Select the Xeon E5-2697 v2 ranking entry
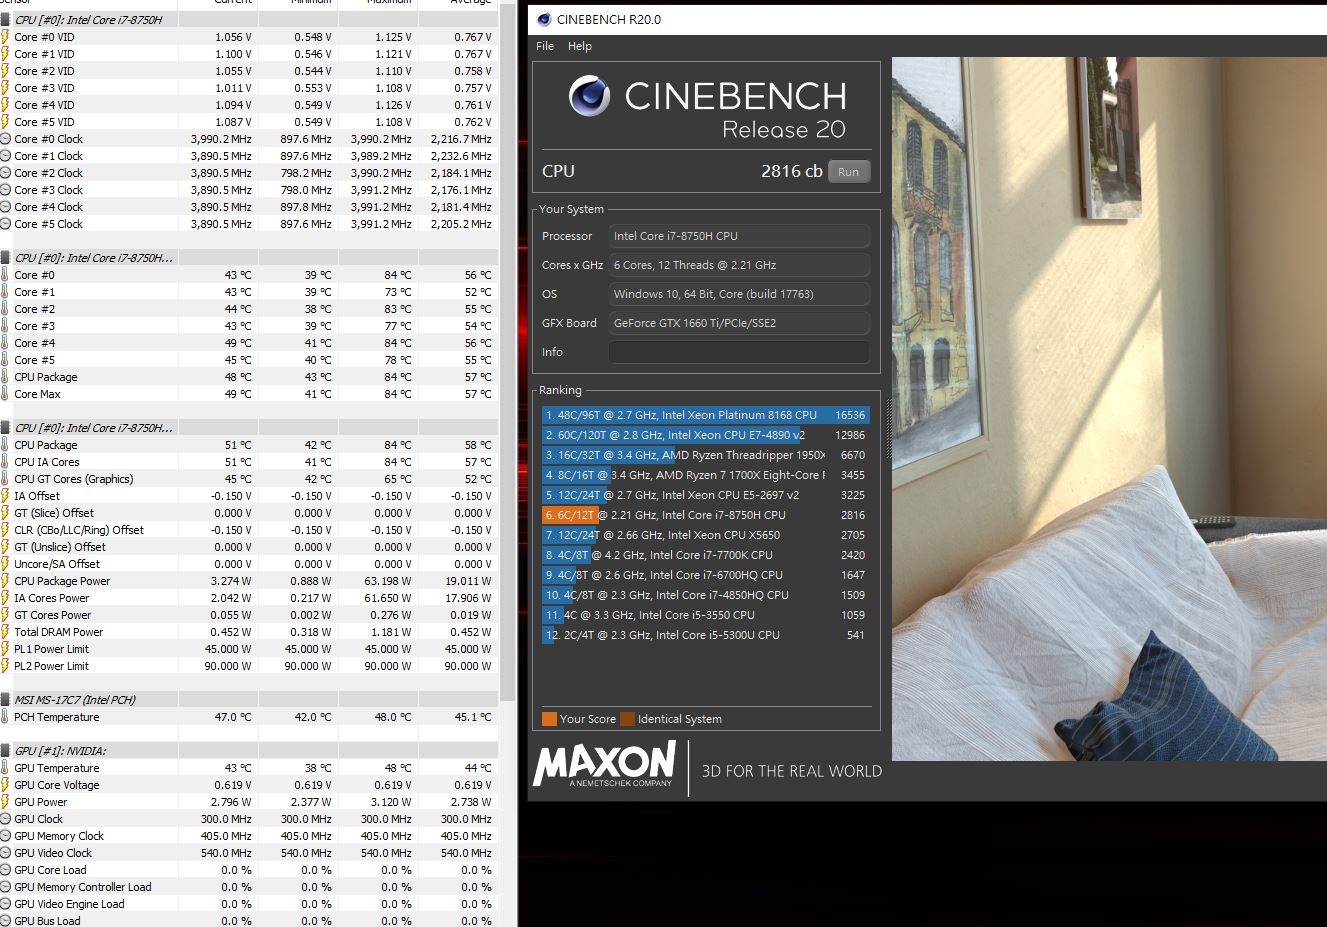Image resolution: width=1327 pixels, height=927 pixels. pyautogui.click(x=705, y=495)
